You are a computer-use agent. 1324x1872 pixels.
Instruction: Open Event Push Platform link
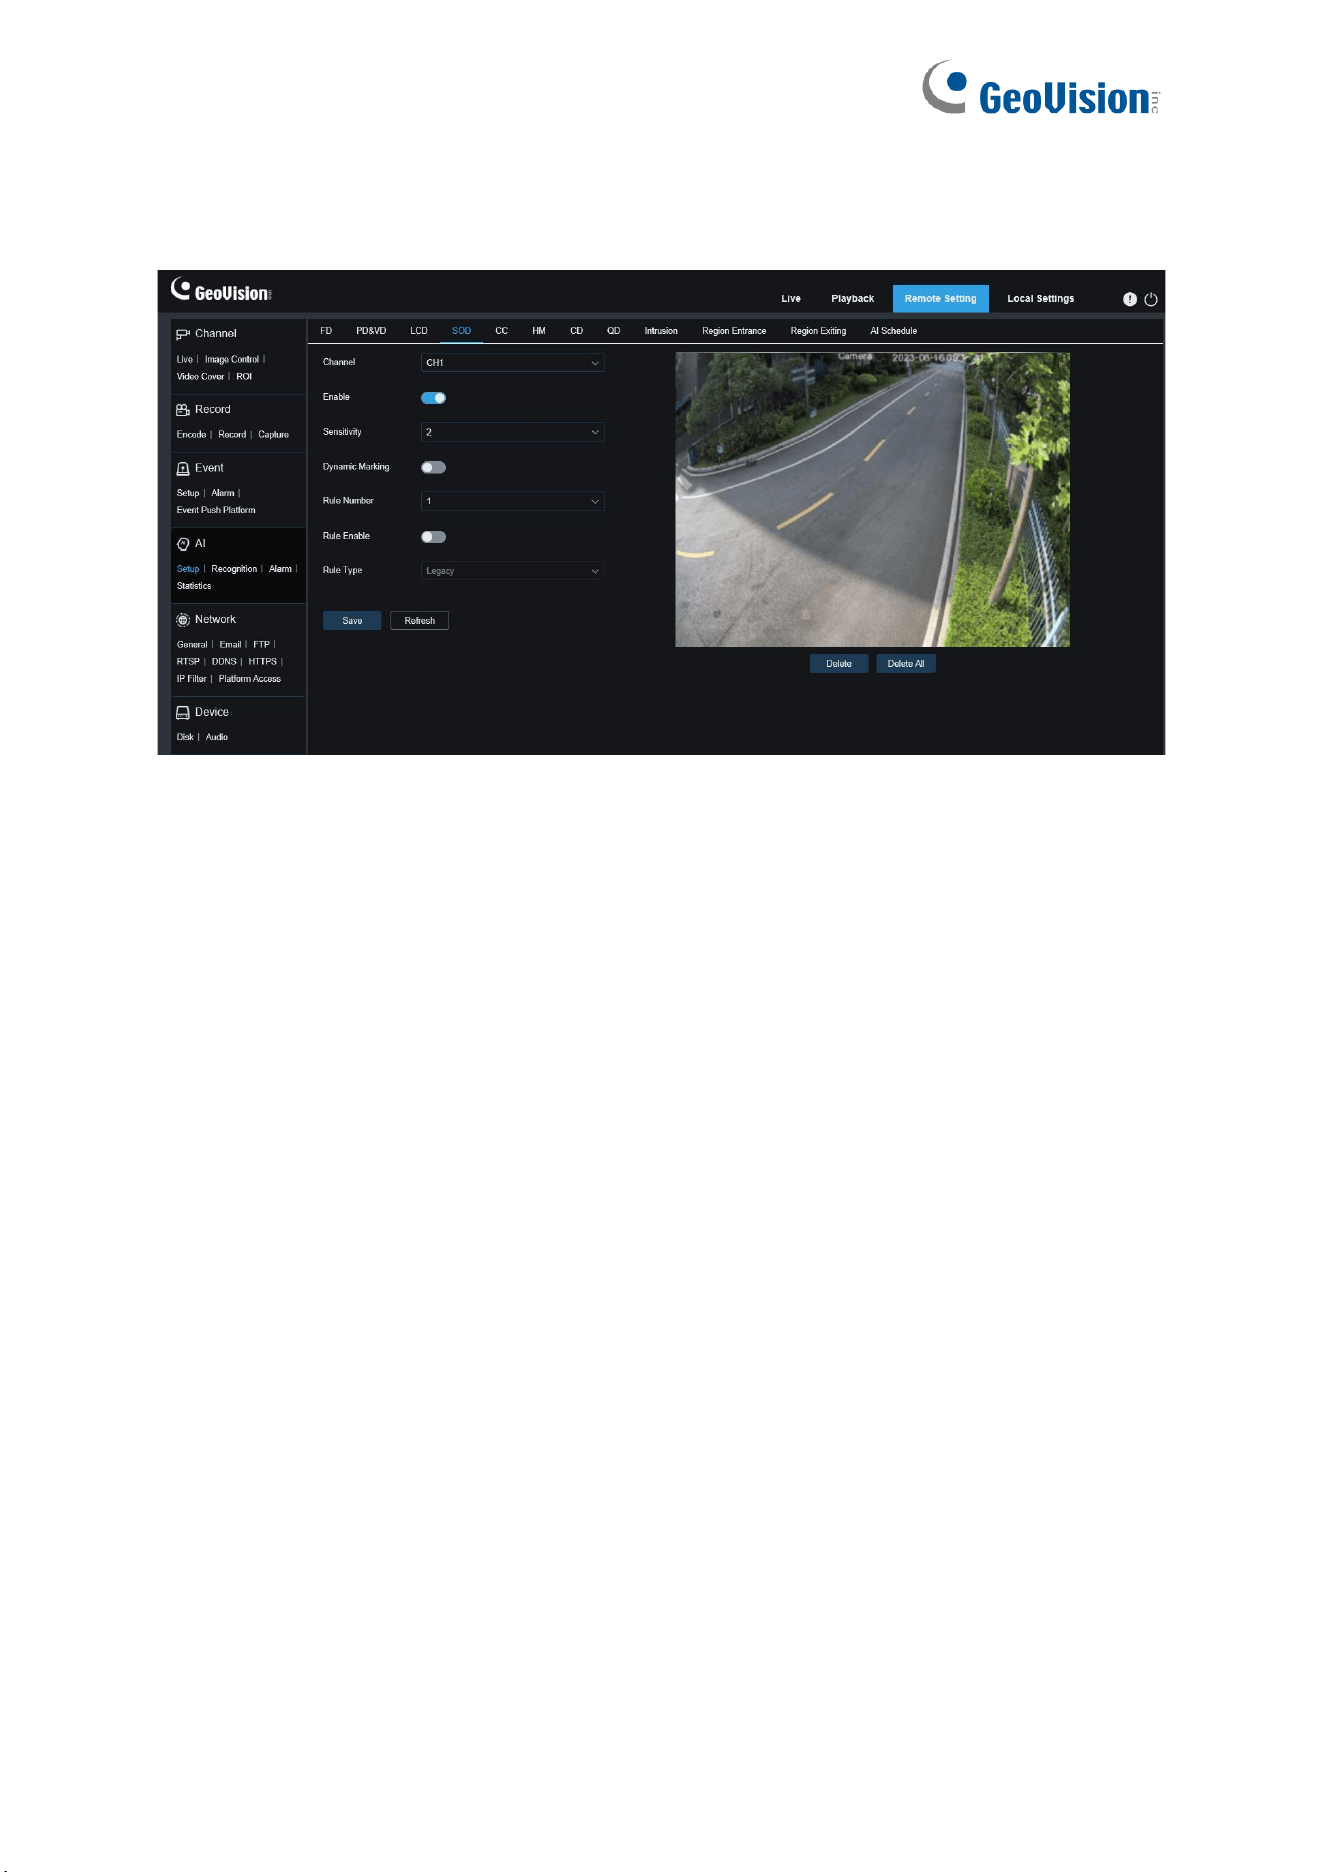pos(216,510)
